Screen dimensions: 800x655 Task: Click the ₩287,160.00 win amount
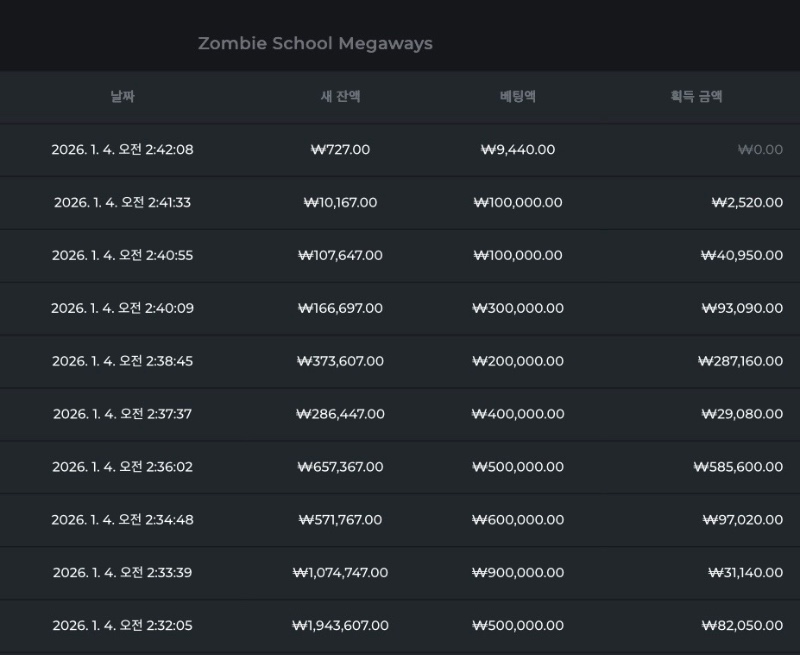740,361
